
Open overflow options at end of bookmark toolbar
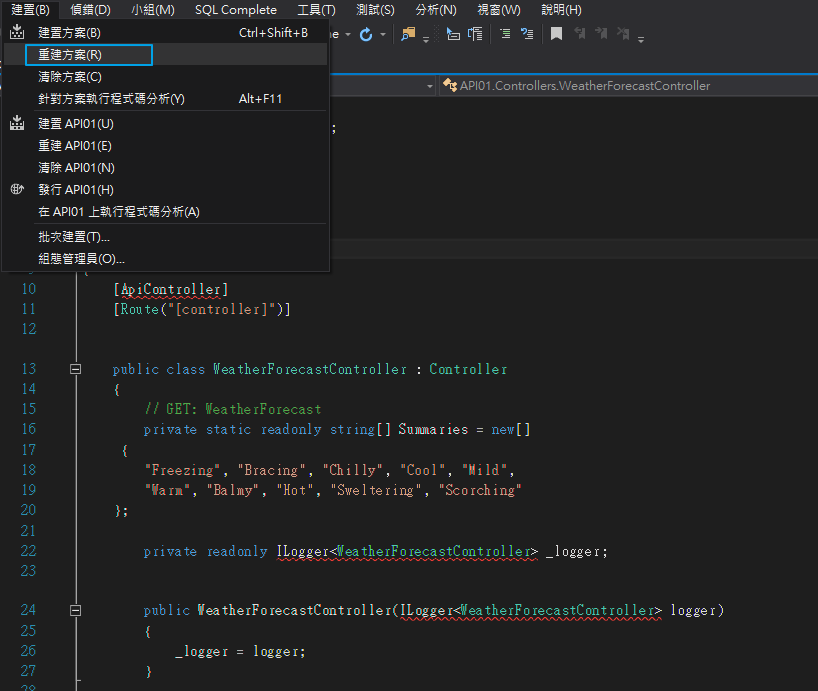tap(641, 39)
